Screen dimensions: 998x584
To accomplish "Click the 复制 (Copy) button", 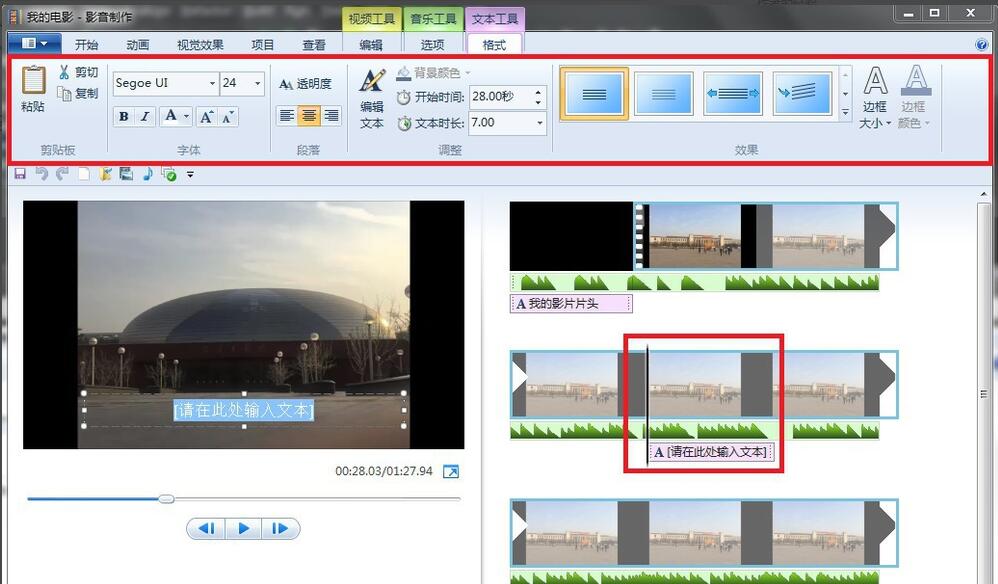I will [x=78, y=94].
